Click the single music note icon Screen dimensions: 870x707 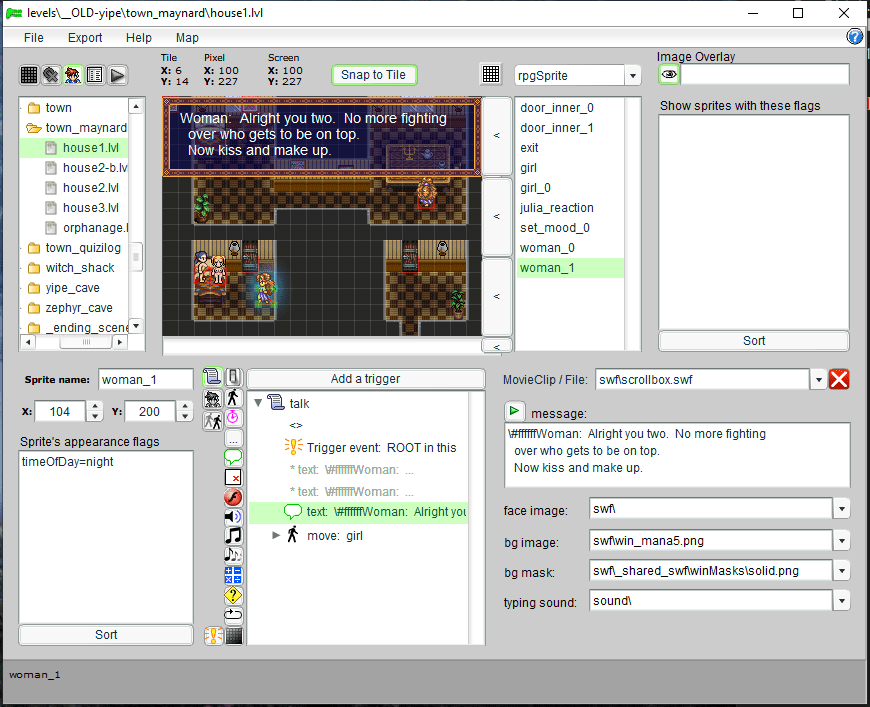click(x=233, y=536)
